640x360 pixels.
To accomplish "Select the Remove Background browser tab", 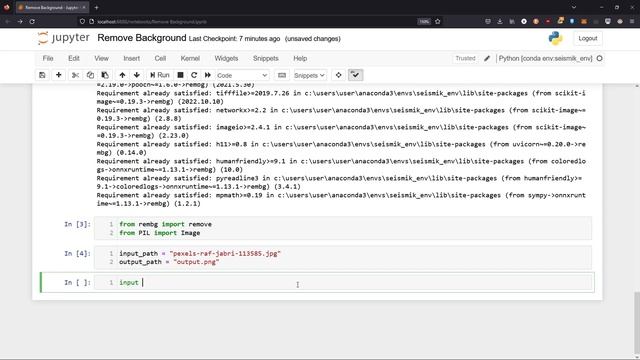I will pyautogui.click(x=52, y=7).
